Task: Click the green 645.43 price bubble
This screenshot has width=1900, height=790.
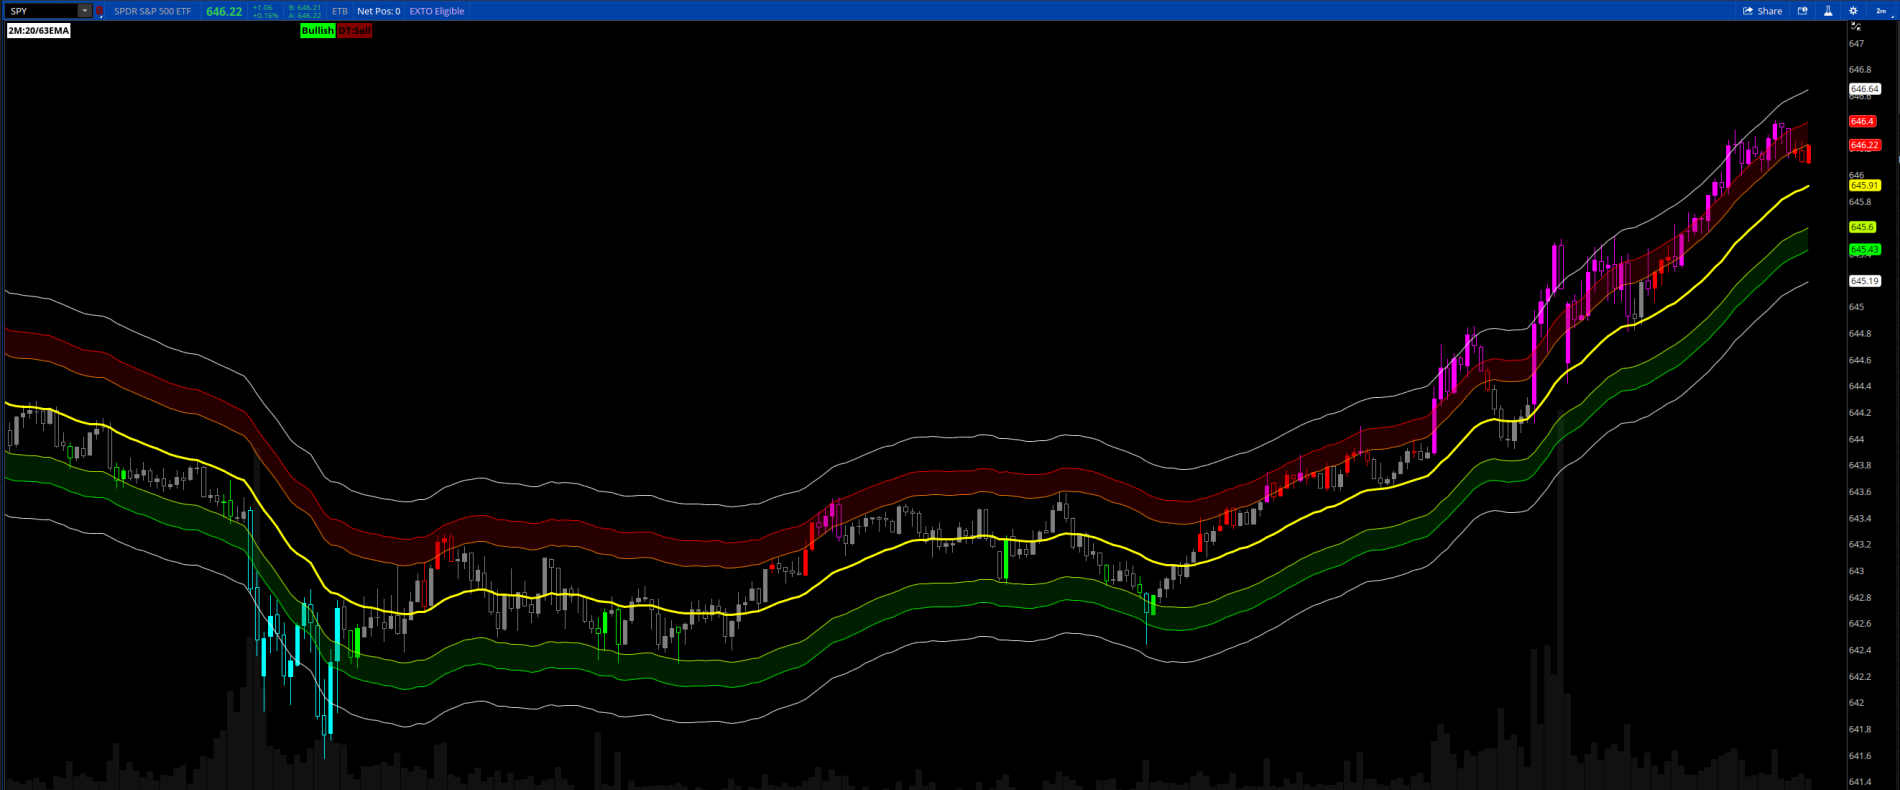Action: click(x=1864, y=249)
